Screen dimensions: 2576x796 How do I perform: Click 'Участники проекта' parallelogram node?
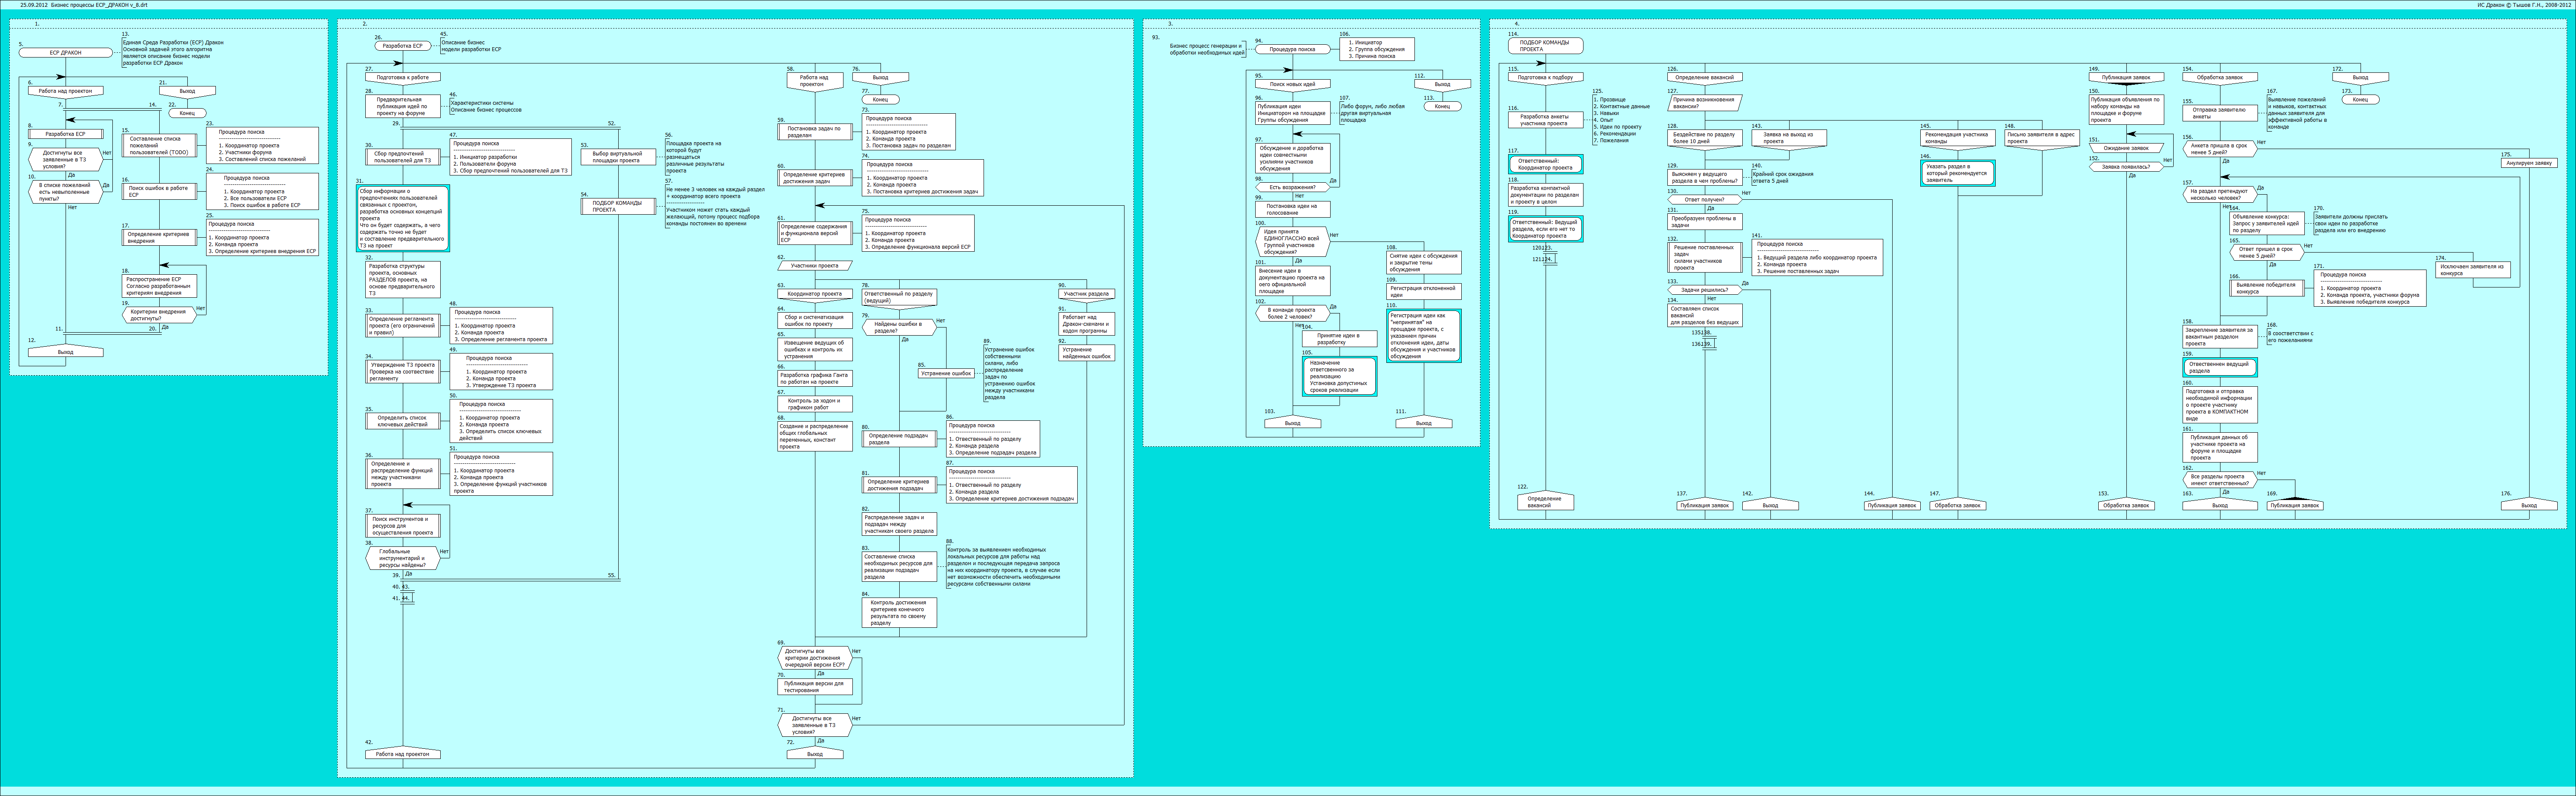pyautogui.click(x=815, y=266)
